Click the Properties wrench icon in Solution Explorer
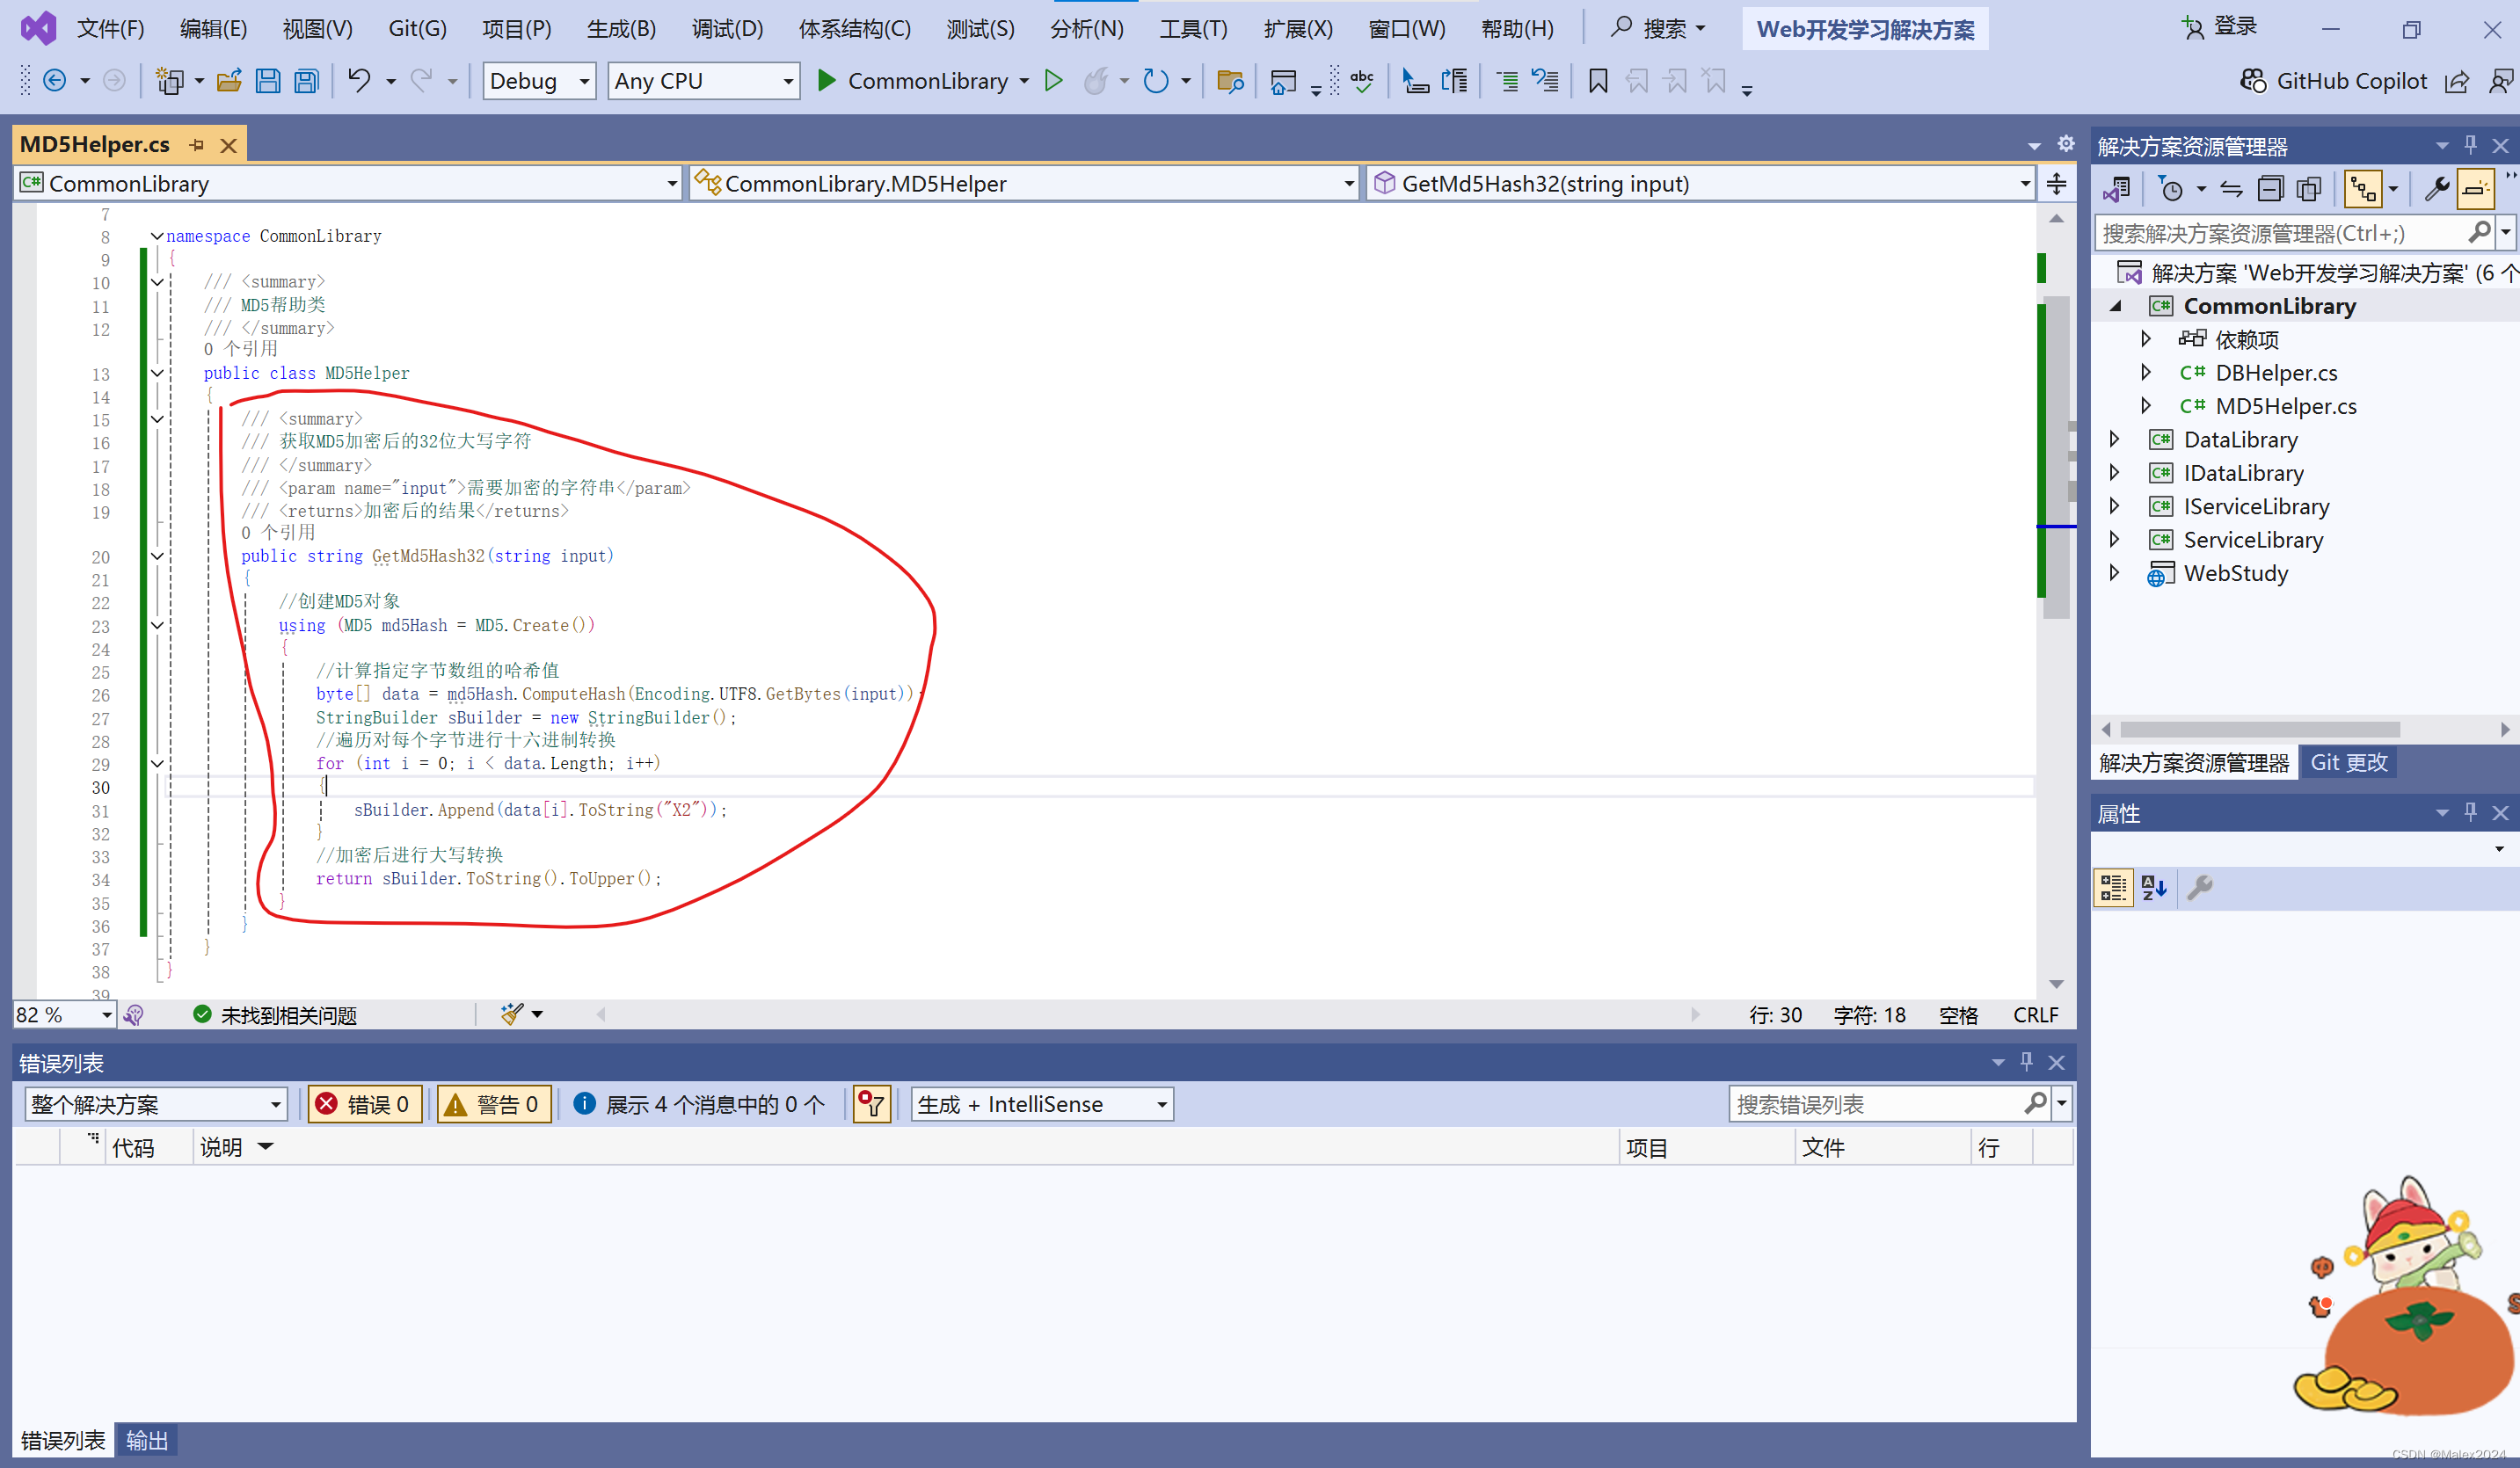Viewport: 2520px width, 1468px height. click(x=2436, y=189)
